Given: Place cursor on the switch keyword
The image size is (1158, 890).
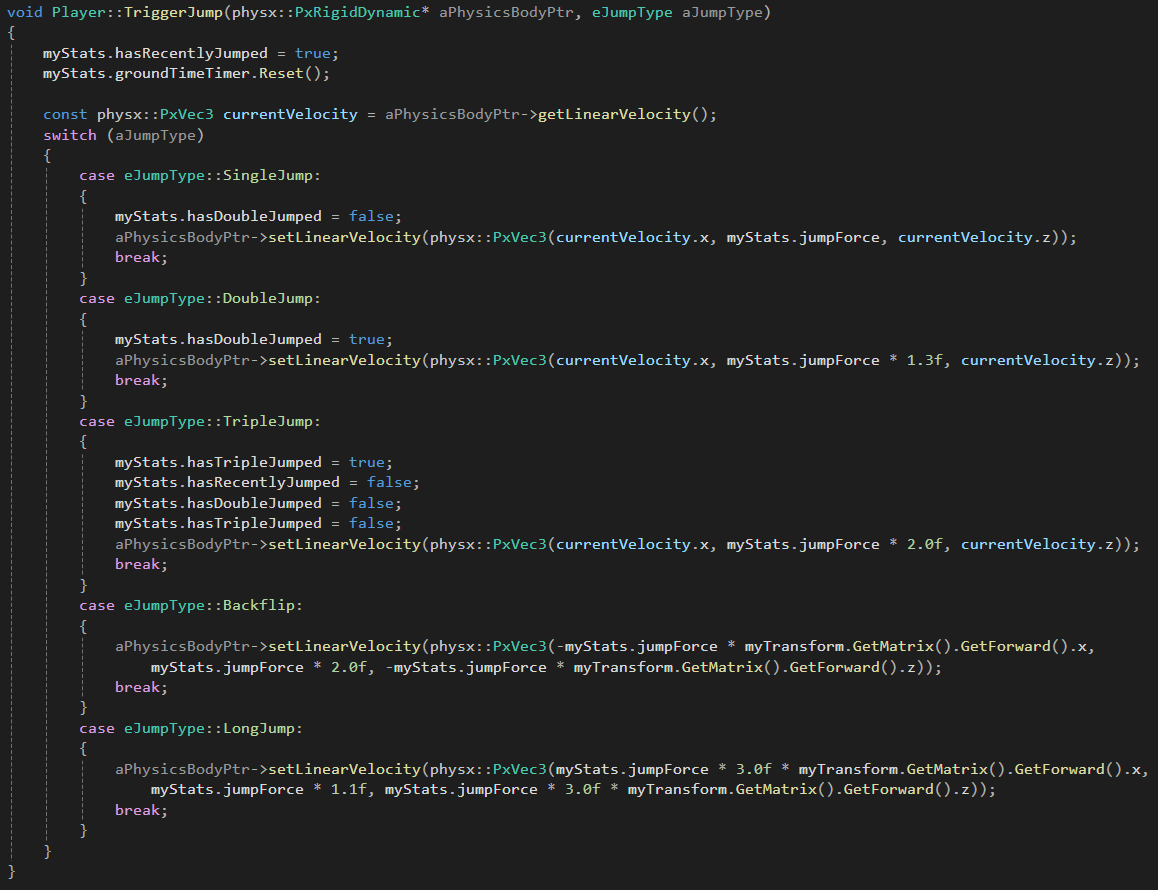Looking at the screenshot, I should click(70, 135).
